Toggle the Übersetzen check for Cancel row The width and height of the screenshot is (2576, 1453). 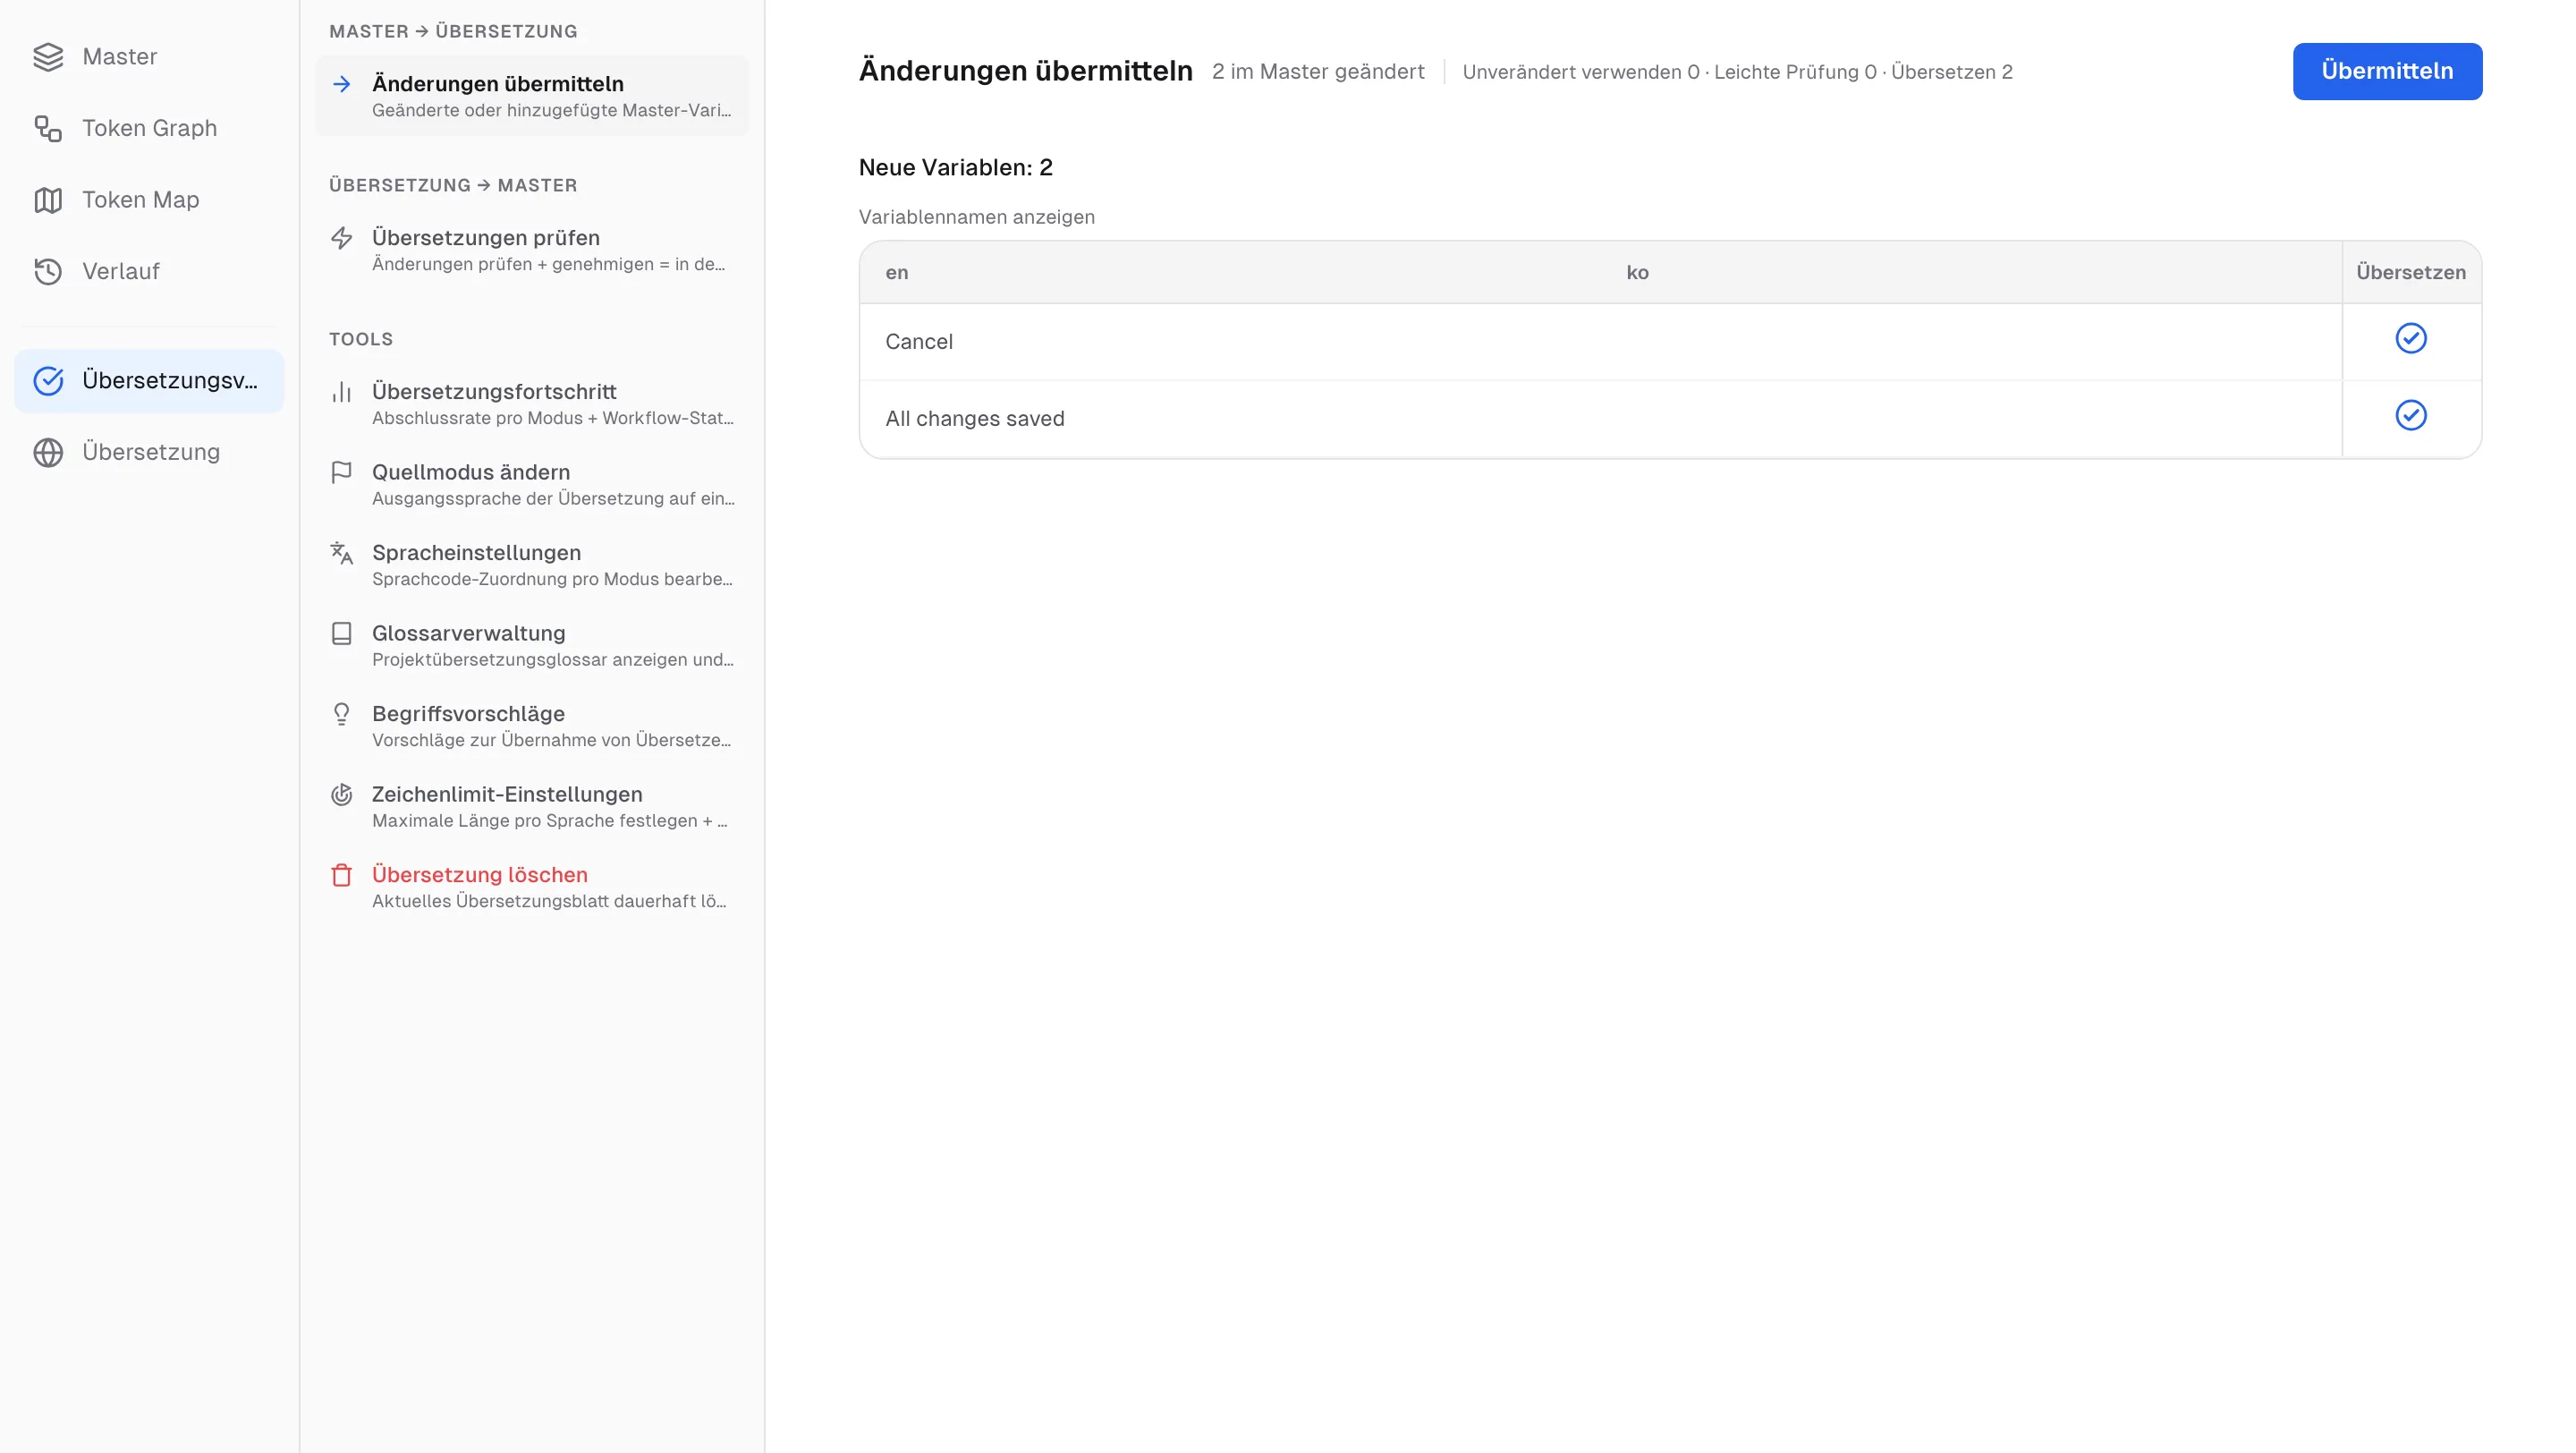pos(2410,338)
